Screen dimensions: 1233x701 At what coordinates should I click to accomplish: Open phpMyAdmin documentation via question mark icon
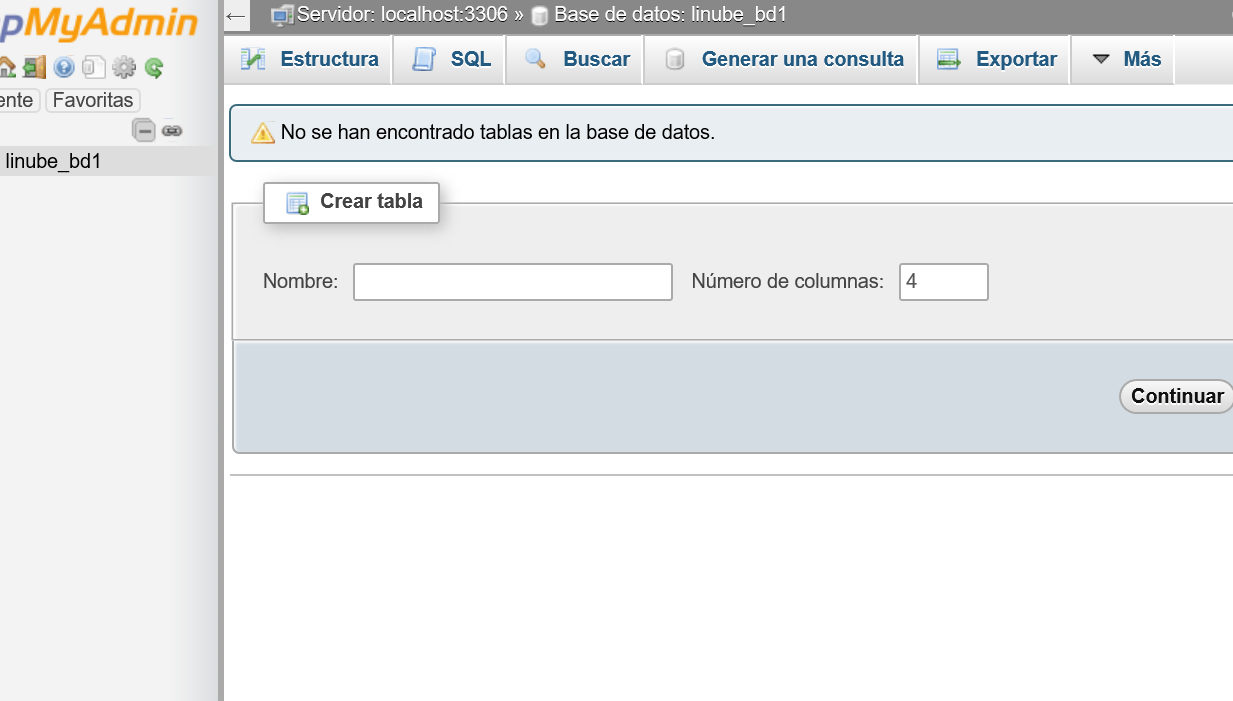[x=64, y=67]
